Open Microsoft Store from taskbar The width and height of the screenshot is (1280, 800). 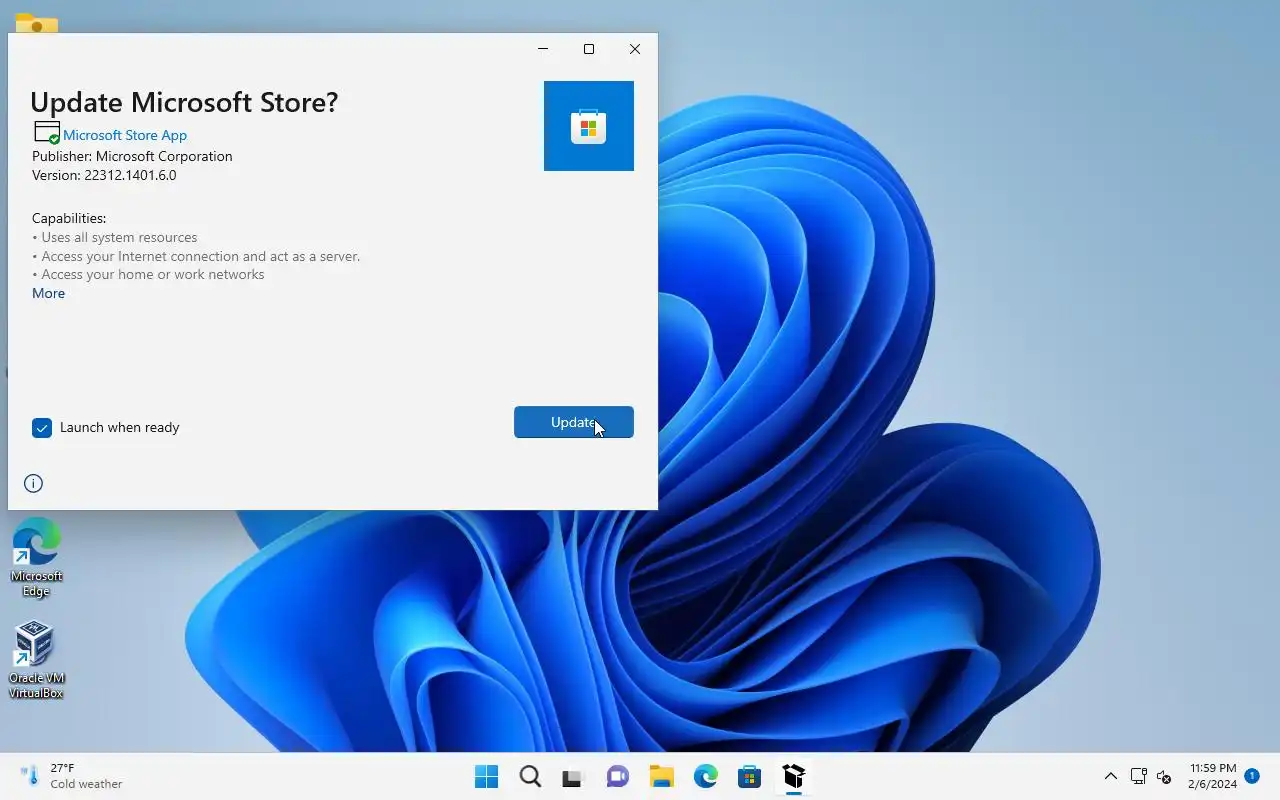click(749, 777)
